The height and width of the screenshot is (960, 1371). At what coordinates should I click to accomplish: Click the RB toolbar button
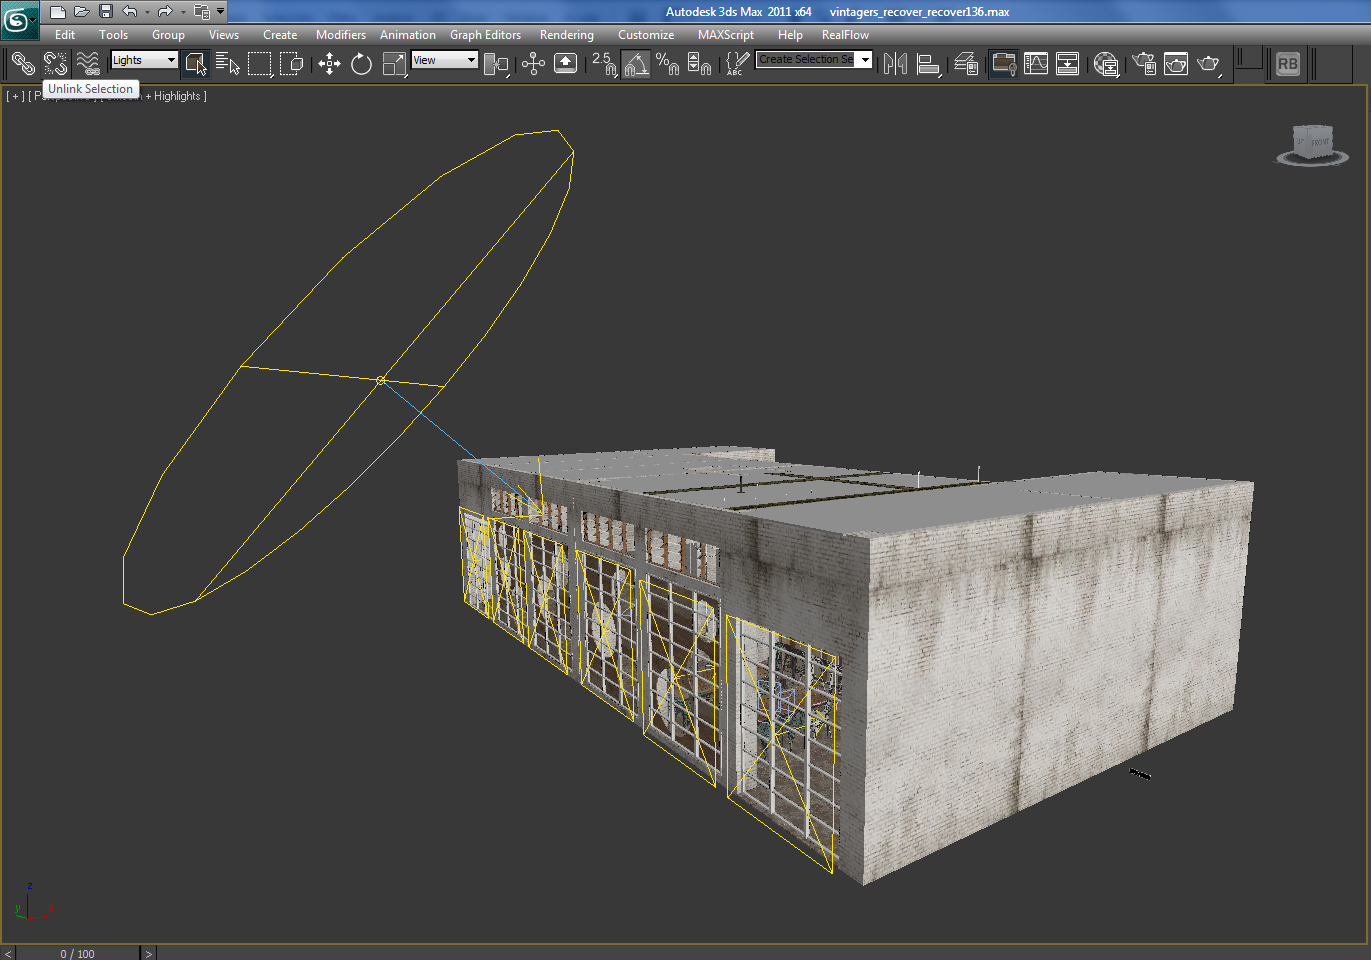[x=1287, y=64]
